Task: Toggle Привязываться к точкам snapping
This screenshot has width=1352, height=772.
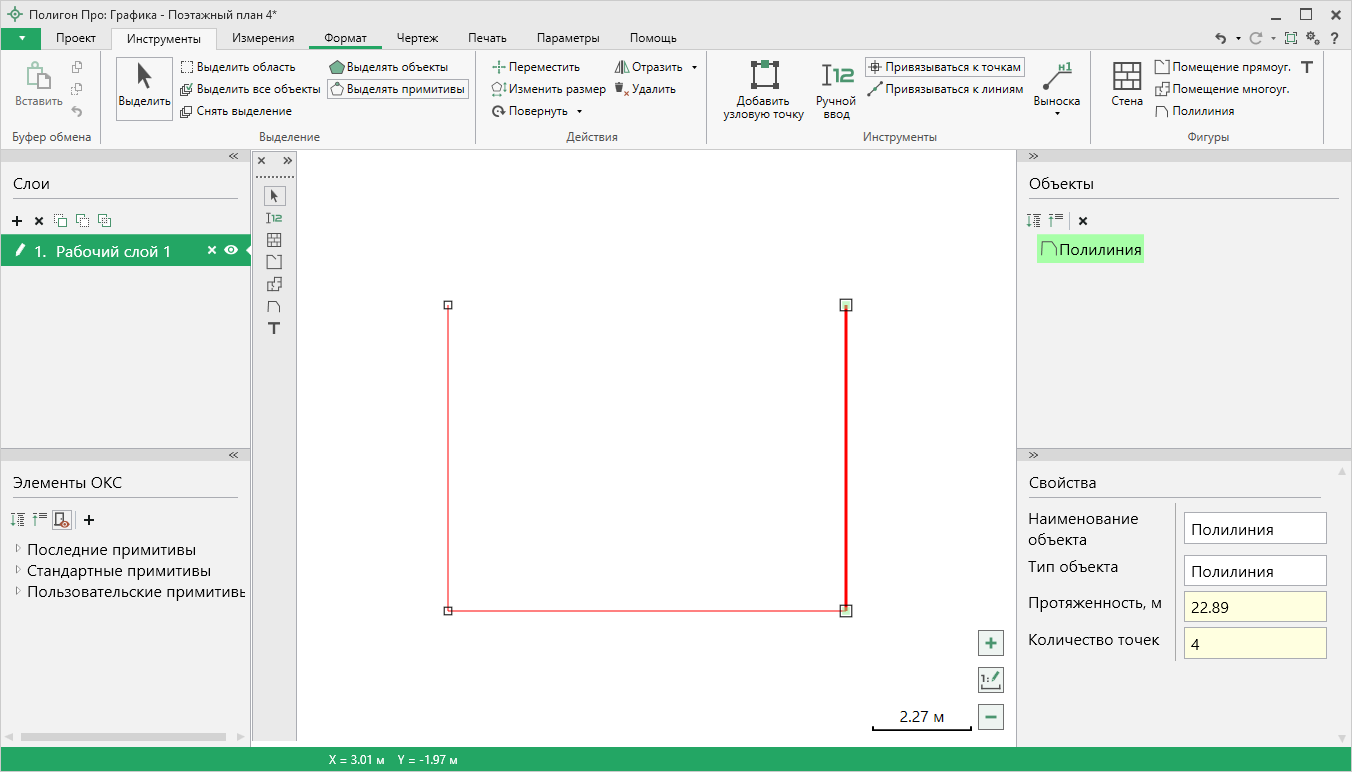Action: [x=945, y=67]
